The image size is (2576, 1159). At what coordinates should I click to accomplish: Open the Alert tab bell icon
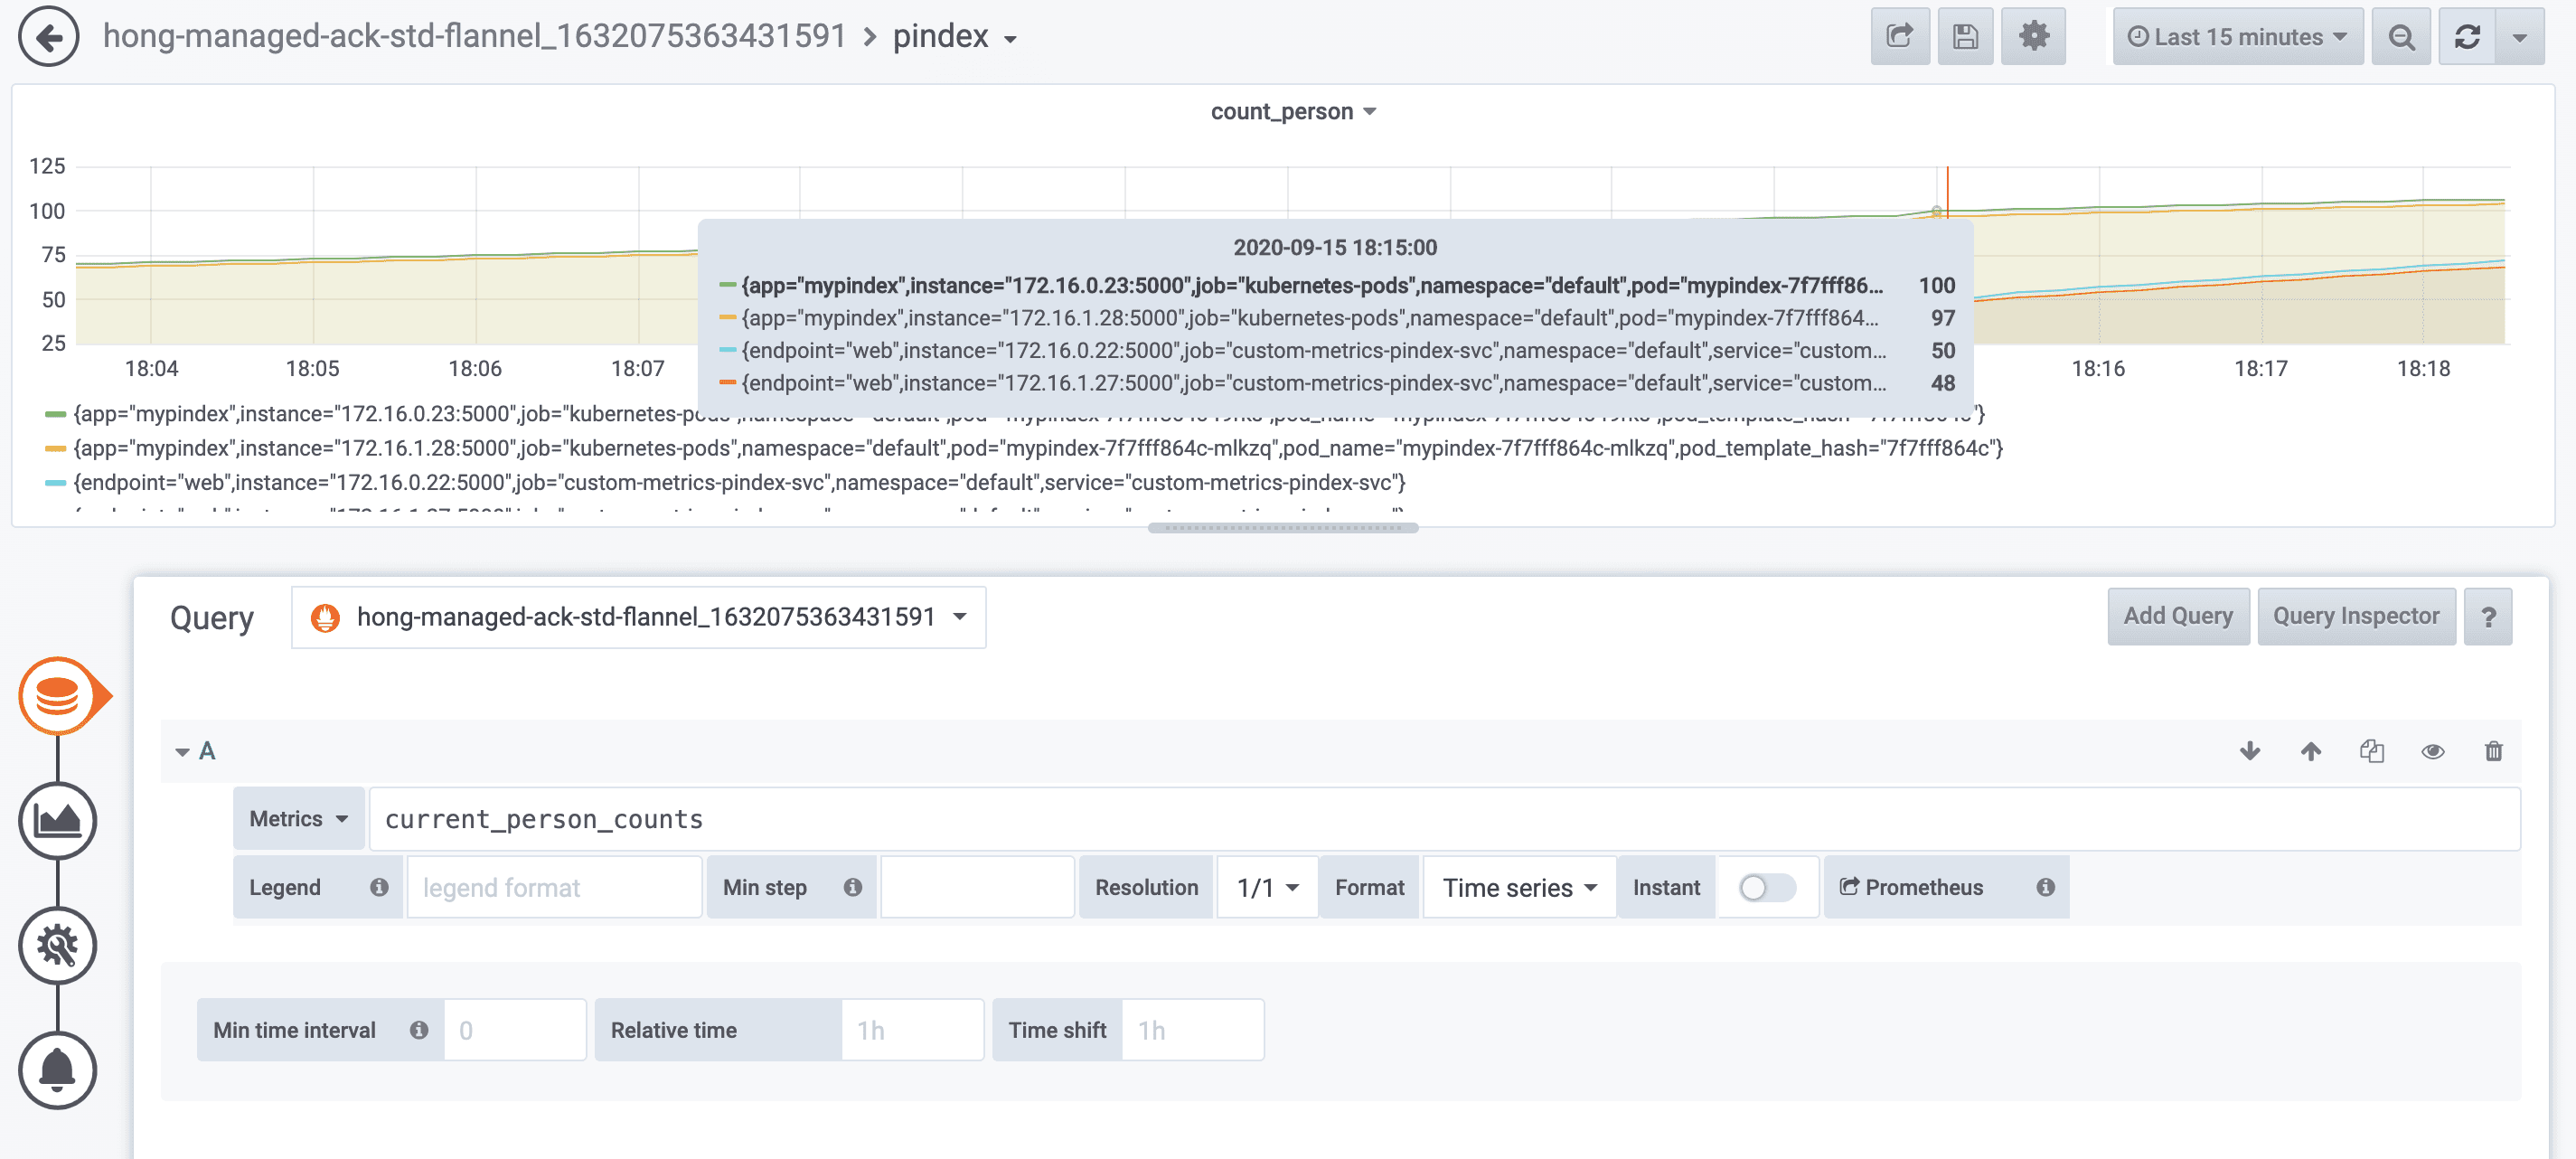pyautogui.click(x=57, y=1070)
